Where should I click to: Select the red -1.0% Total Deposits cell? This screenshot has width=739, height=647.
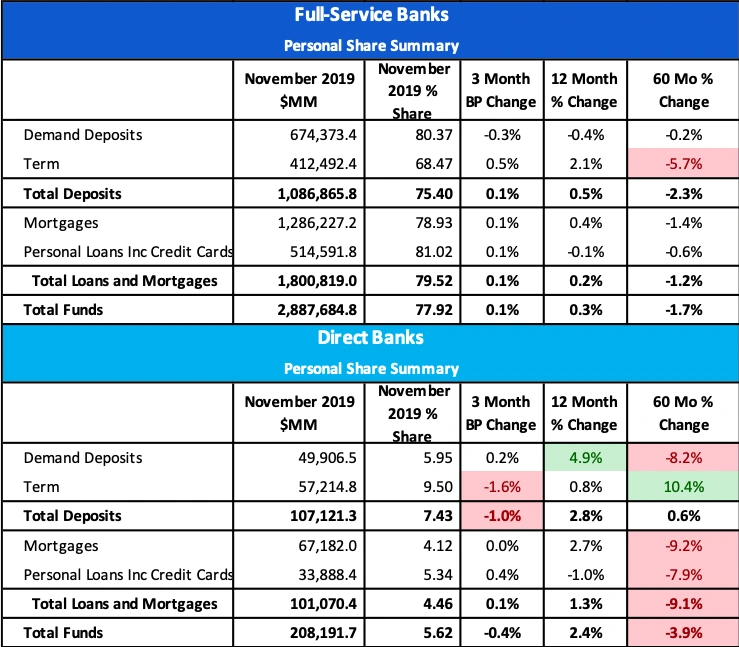click(498, 516)
